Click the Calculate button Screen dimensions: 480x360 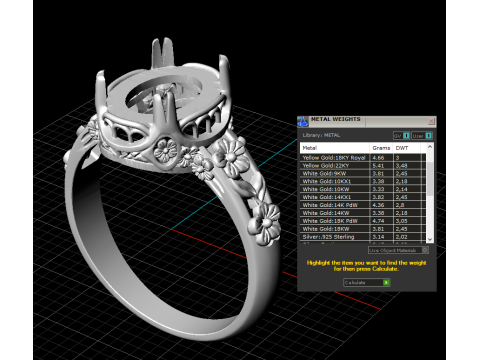point(367,283)
